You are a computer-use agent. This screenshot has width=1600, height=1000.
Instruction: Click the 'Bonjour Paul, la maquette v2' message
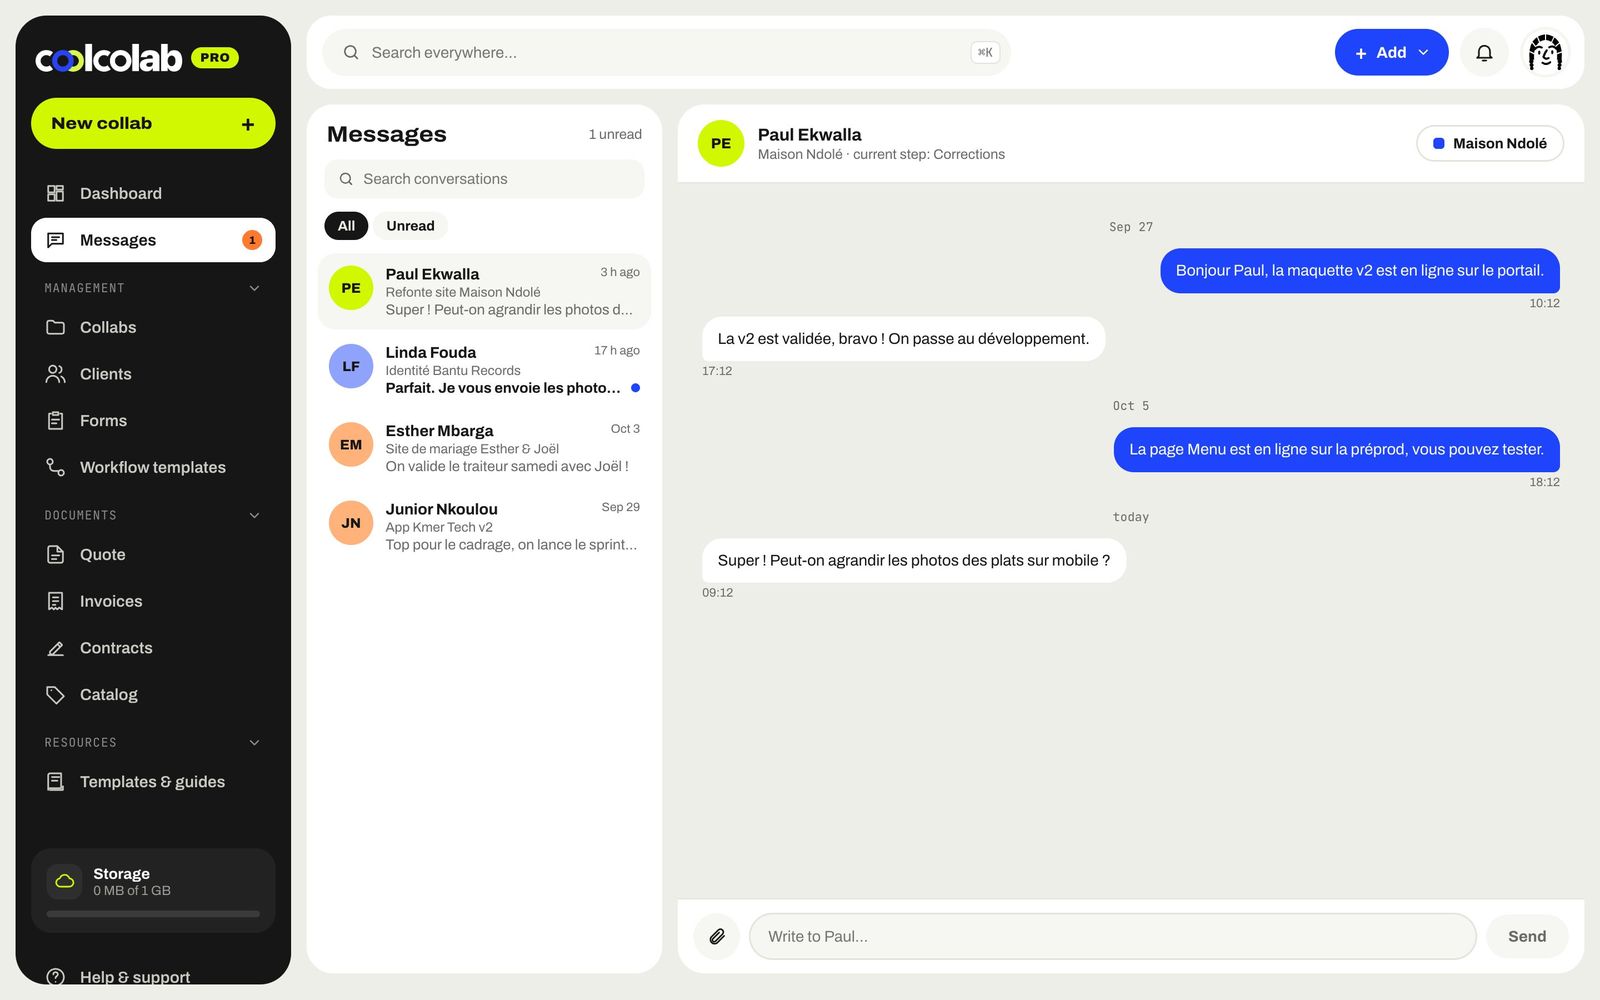tap(1359, 271)
